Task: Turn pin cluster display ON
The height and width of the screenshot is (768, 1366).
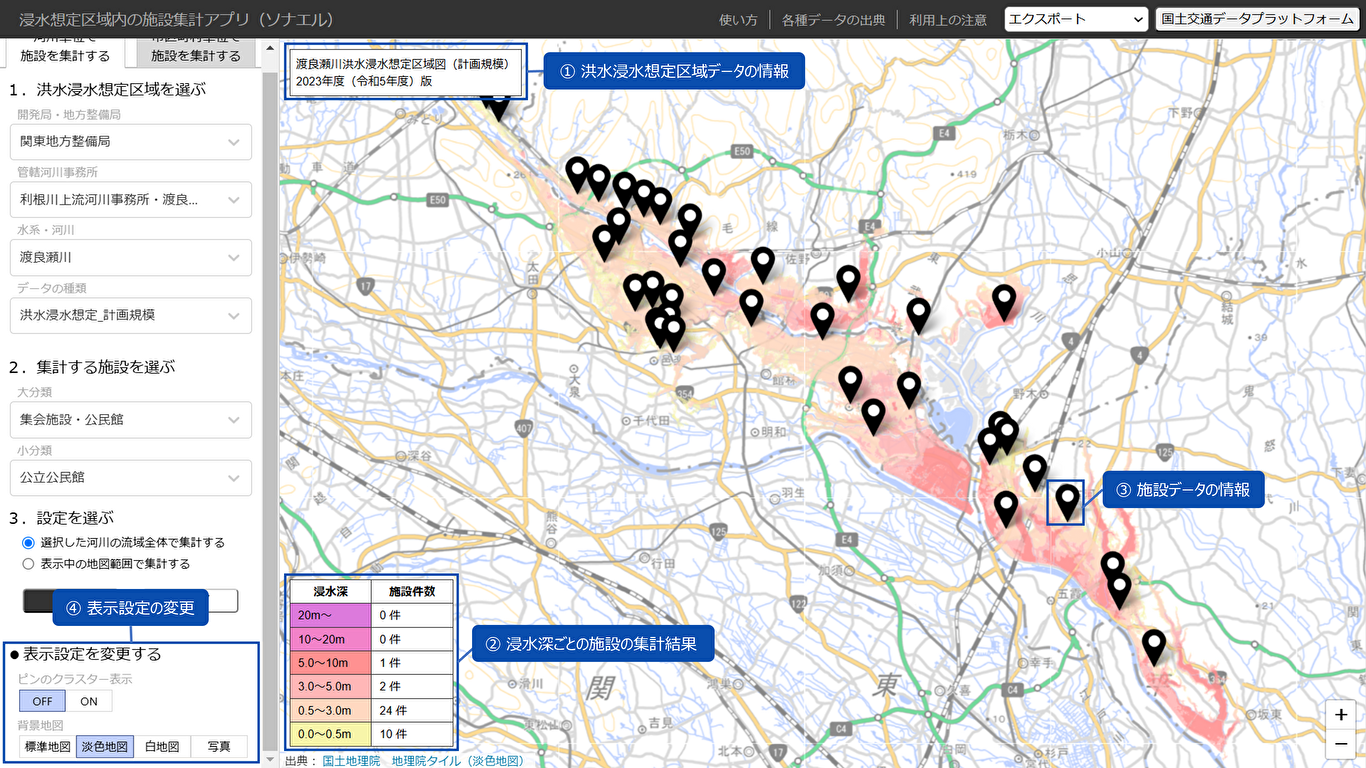Action: point(89,701)
